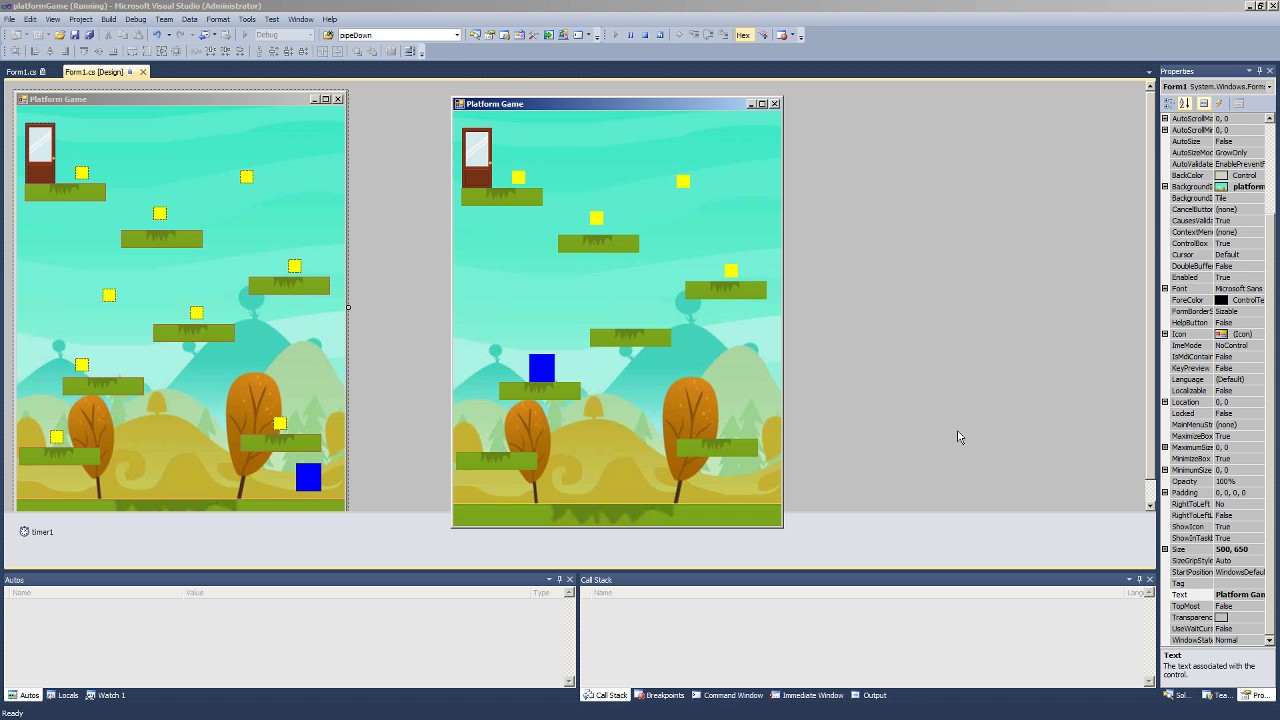Screen dimensions: 1280x720
Task: Stop debugging using the stop icon
Action: click(x=645, y=35)
